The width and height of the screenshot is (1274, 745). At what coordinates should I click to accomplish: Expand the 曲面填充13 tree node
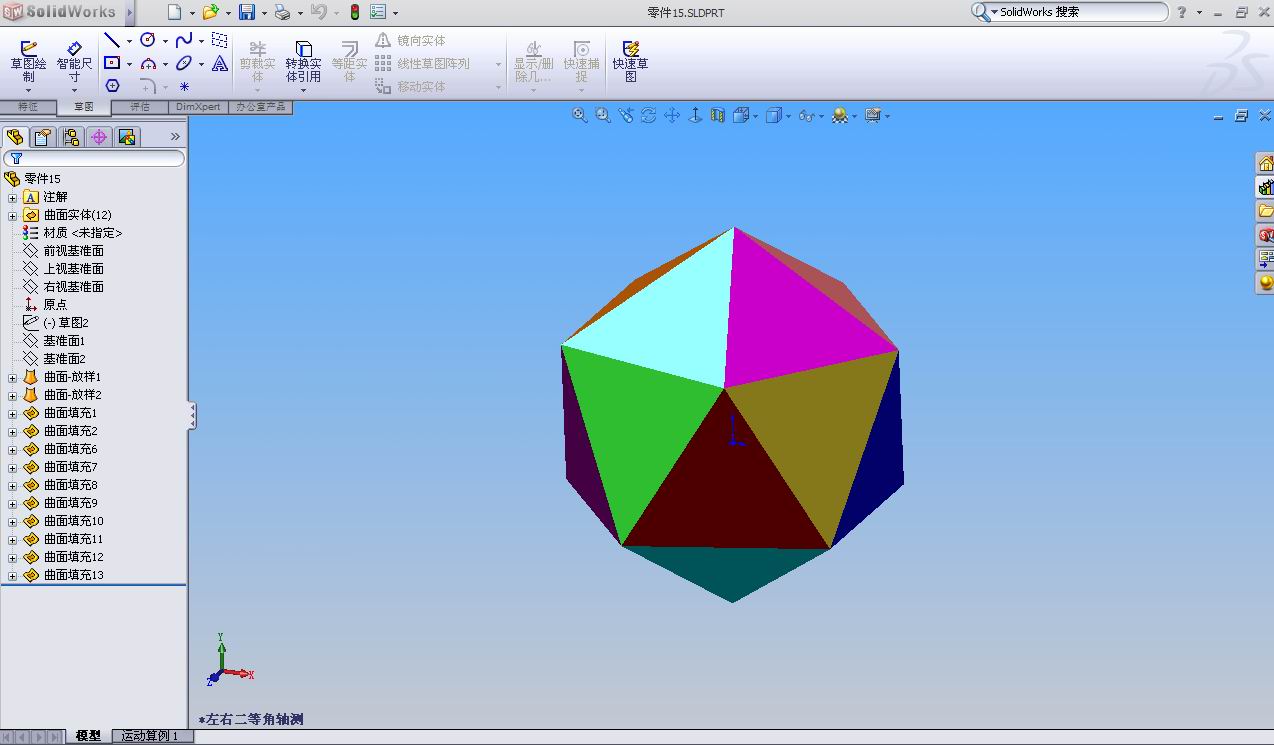pos(12,576)
